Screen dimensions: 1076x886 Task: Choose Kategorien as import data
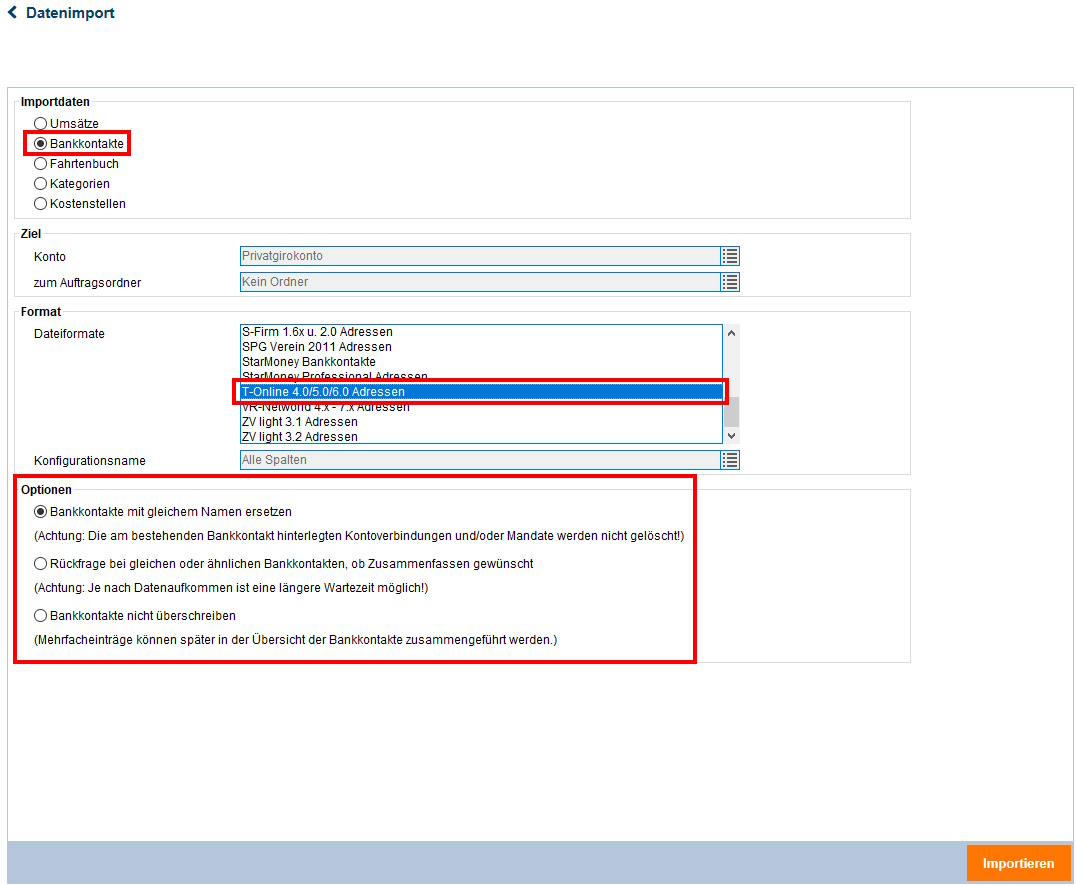click(x=41, y=184)
